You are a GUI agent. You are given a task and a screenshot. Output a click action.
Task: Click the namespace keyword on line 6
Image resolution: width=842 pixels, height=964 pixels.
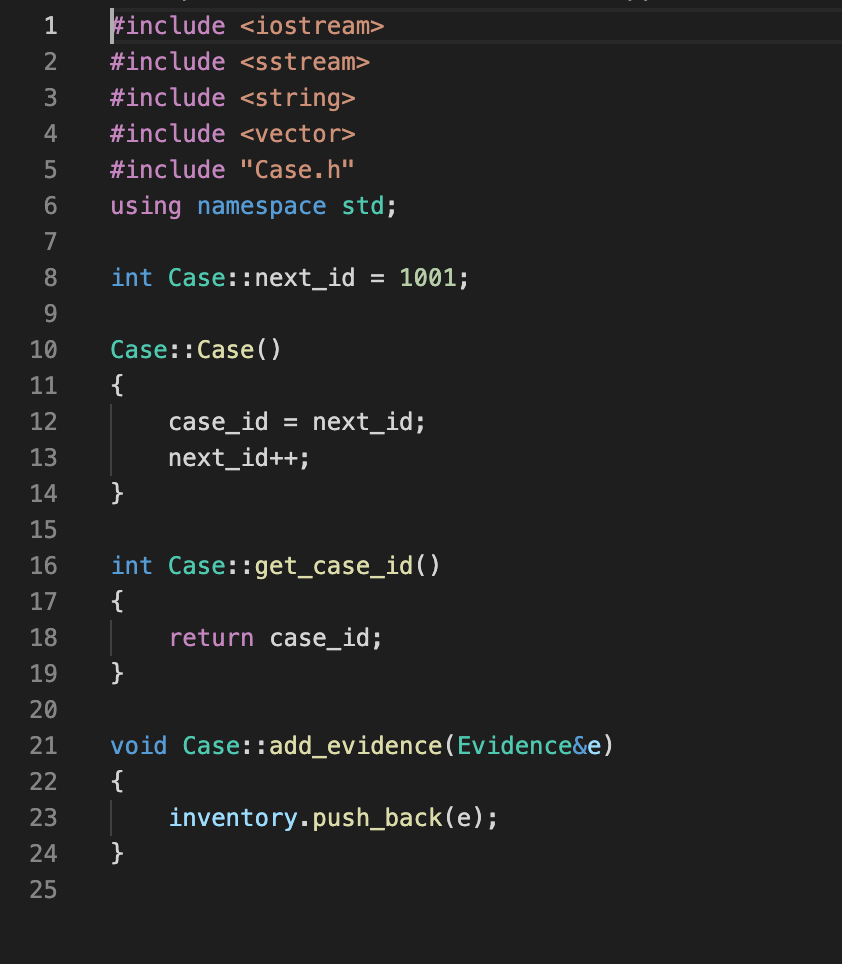(x=262, y=207)
